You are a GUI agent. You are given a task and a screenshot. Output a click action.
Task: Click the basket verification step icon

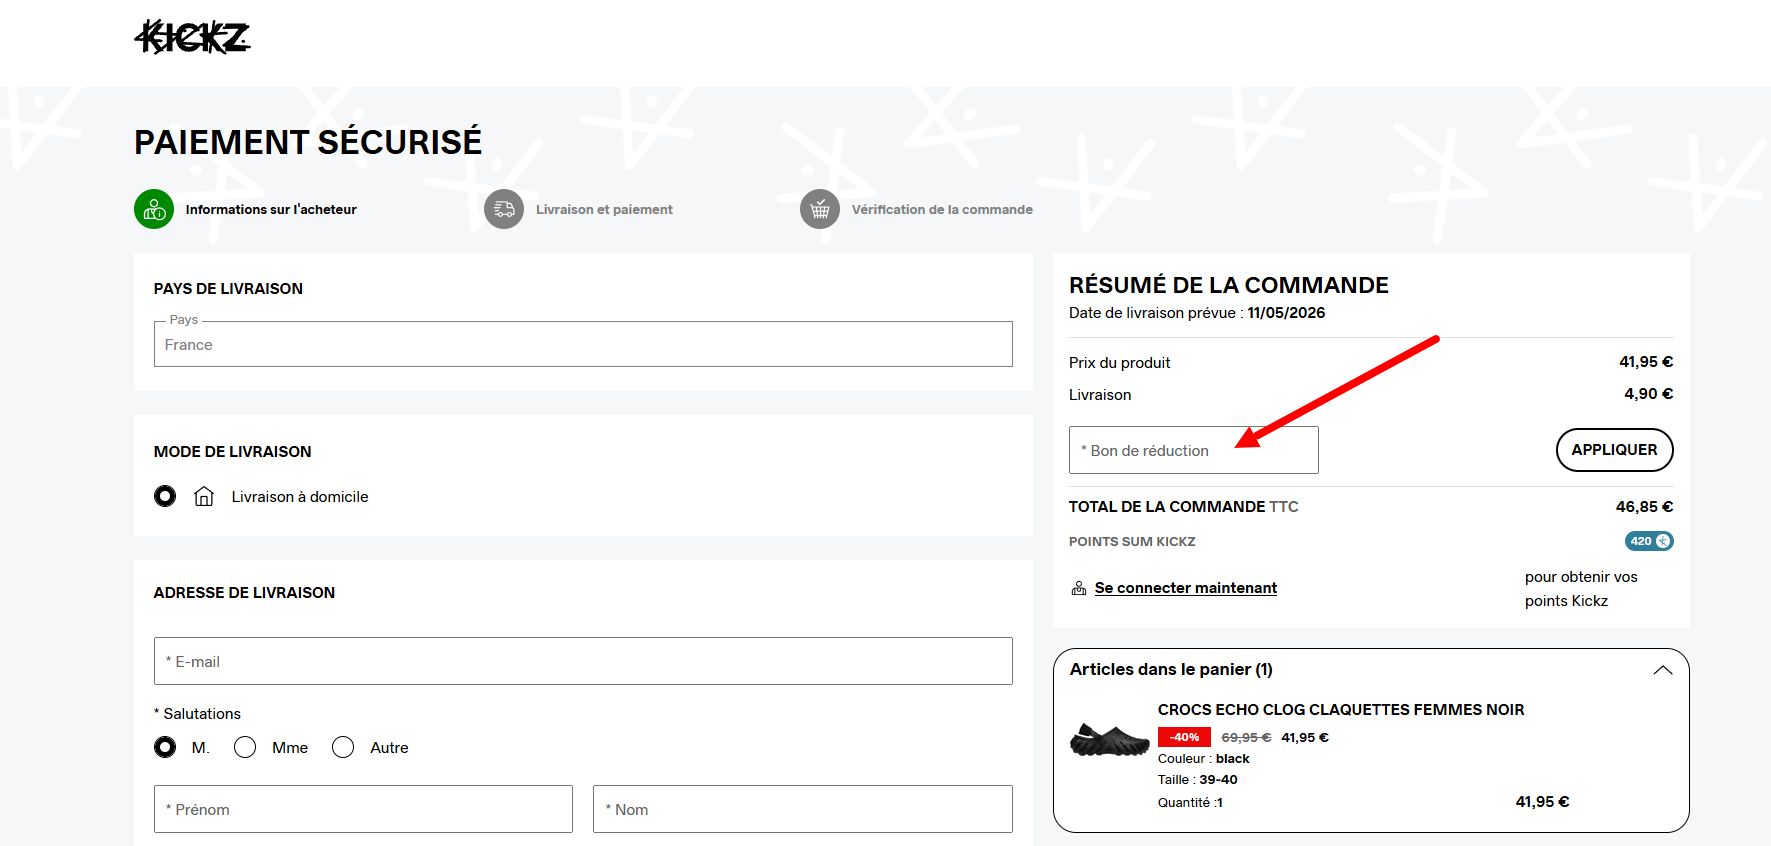820,209
